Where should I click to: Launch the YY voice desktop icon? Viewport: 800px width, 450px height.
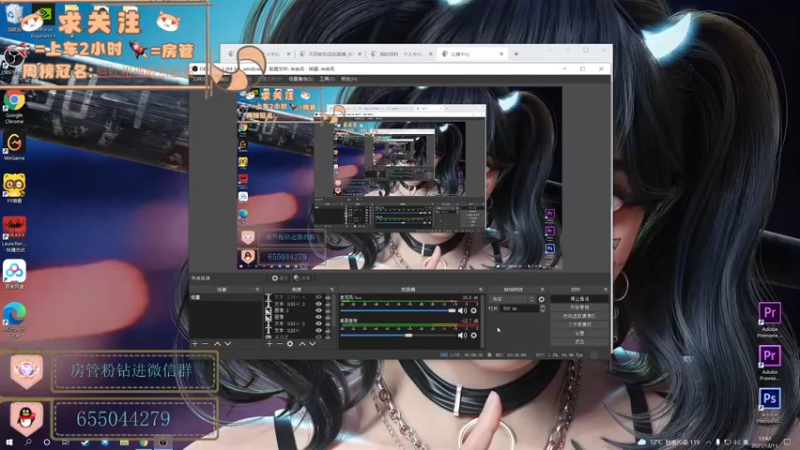(x=14, y=188)
